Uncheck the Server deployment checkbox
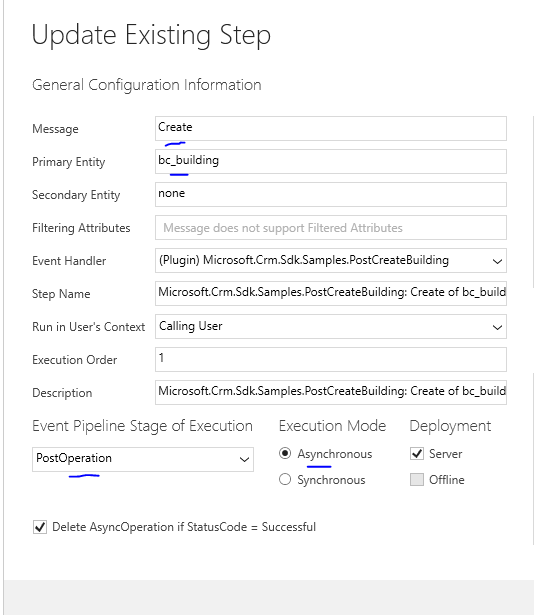This screenshot has width=534, height=615. pyautogui.click(x=417, y=453)
